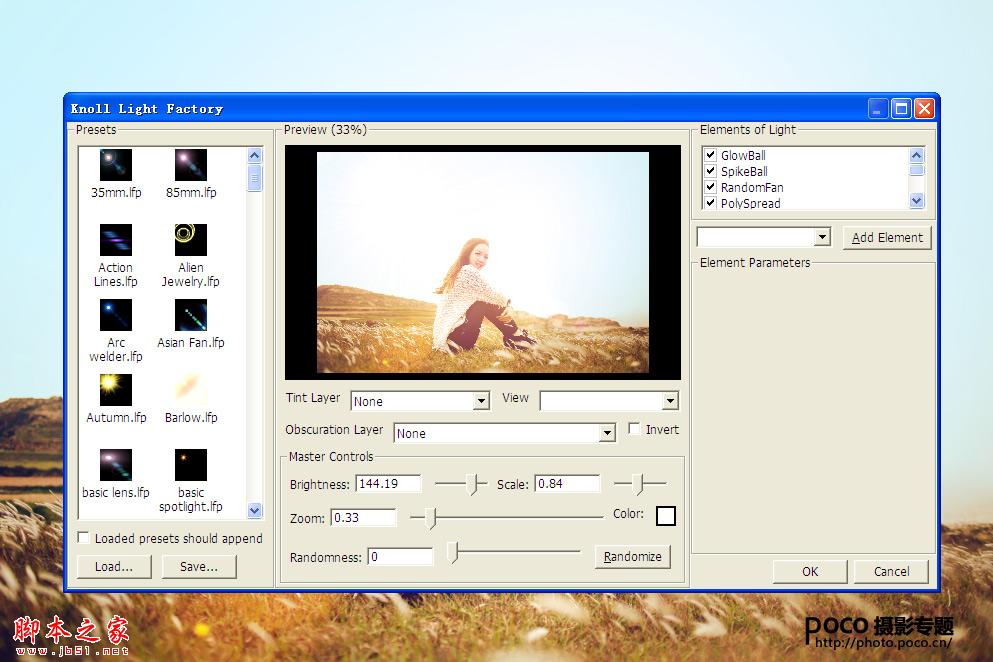This screenshot has width=993, height=662.
Task: Select the Alien Jewelry.lfp preset icon
Action: [191, 240]
